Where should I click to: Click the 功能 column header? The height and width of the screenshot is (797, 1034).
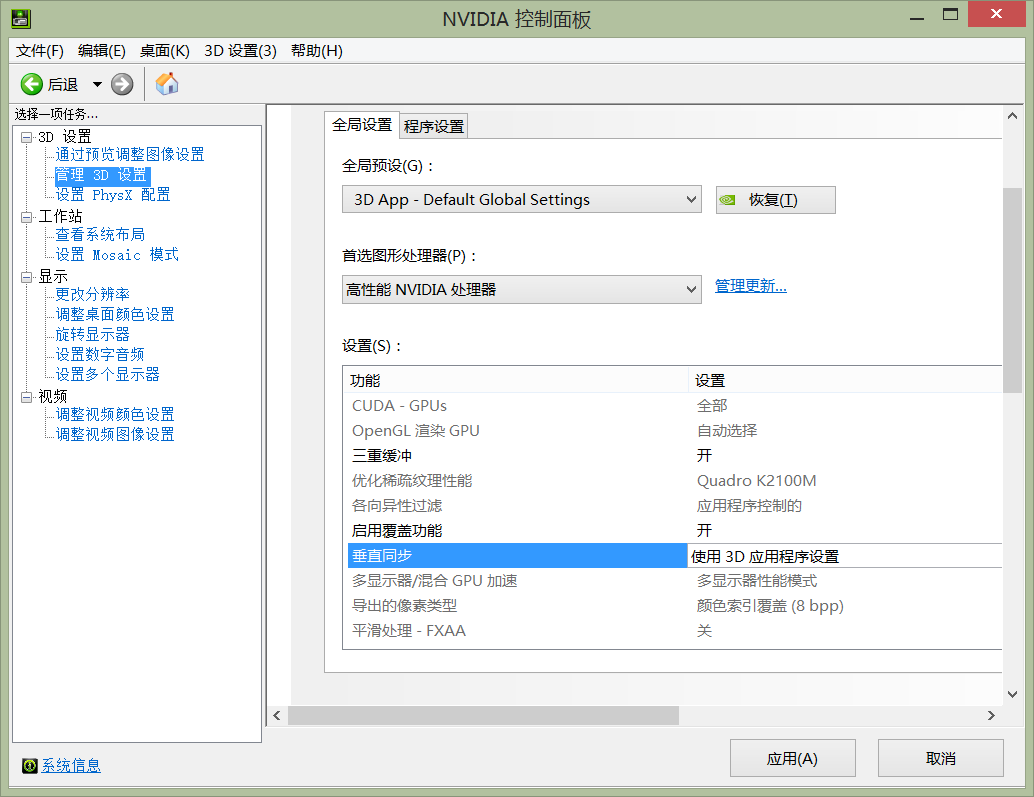pyautogui.click(x=516, y=380)
